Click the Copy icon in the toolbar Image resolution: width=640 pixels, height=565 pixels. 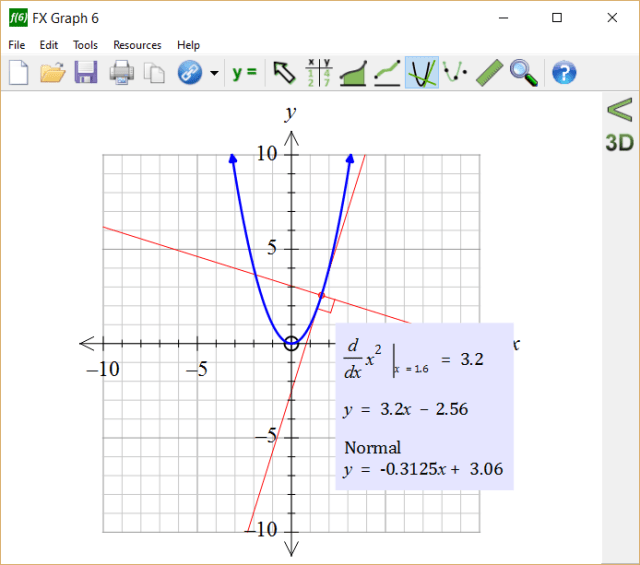click(x=154, y=73)
